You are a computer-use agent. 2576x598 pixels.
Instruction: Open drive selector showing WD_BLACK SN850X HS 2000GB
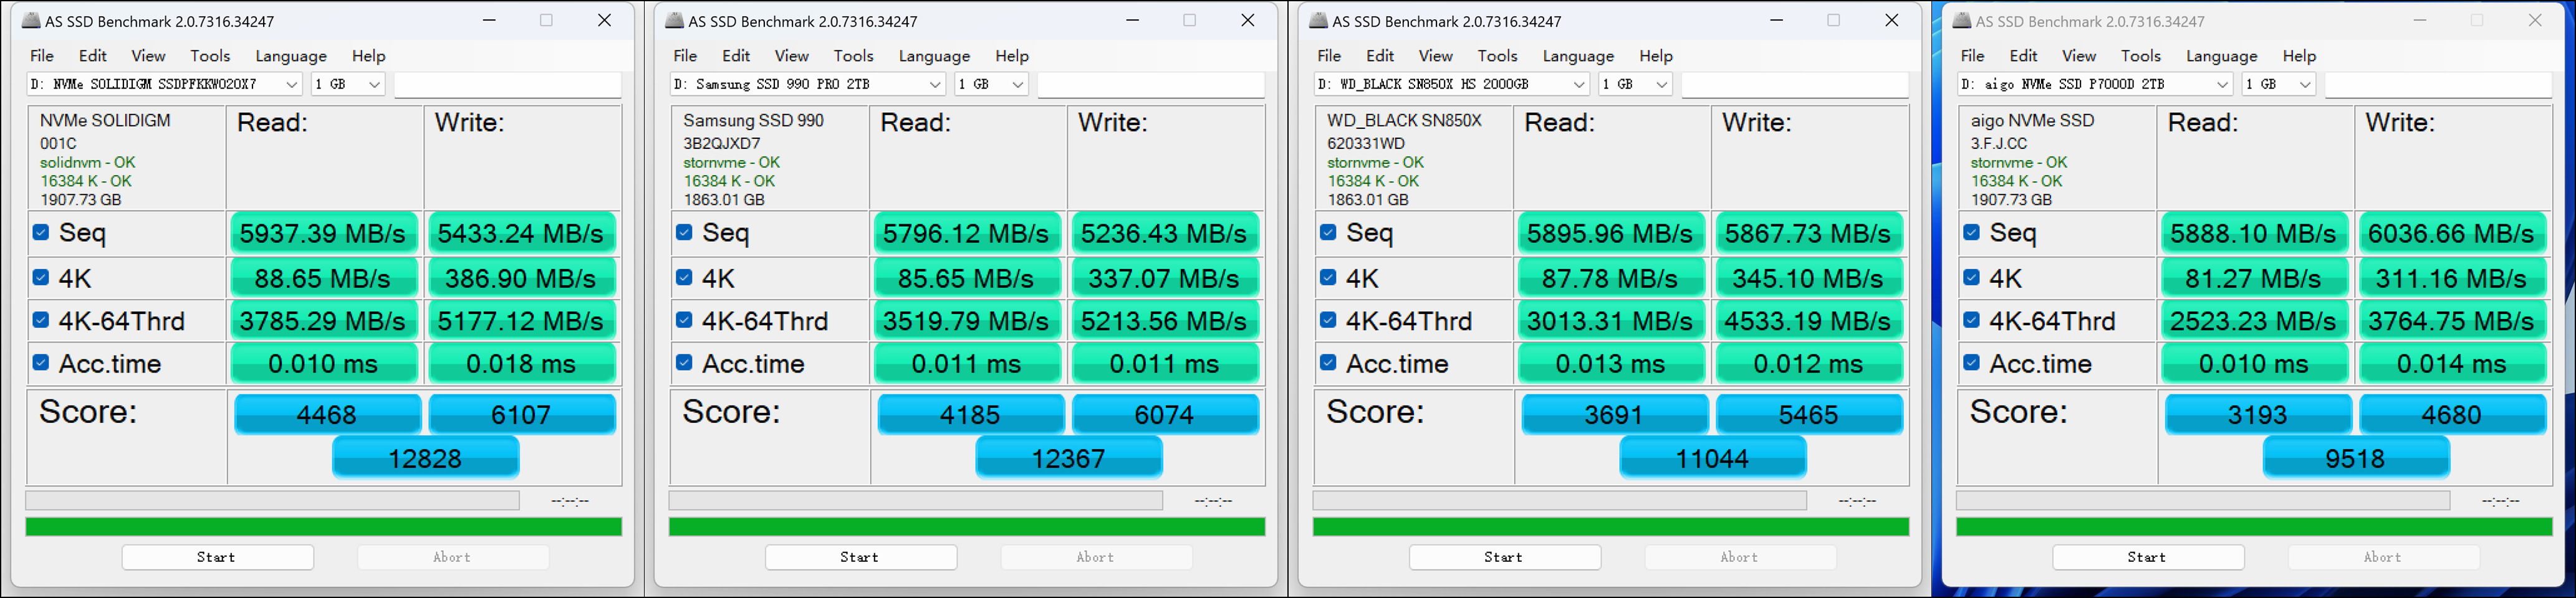1452,84
